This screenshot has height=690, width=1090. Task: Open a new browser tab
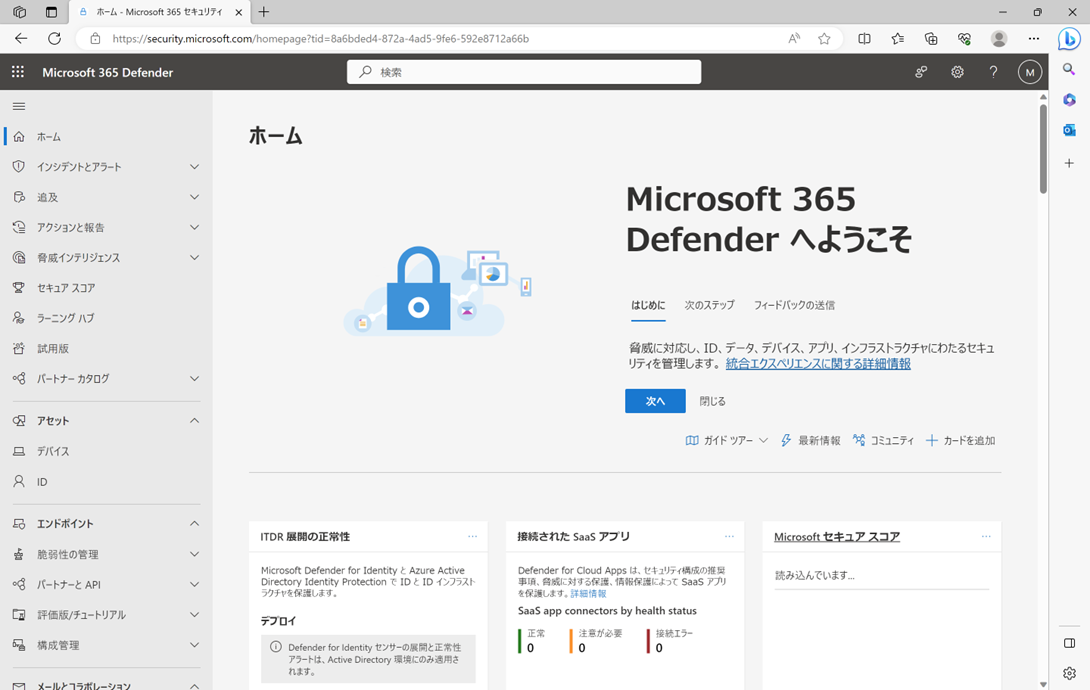tap(263, 12)
